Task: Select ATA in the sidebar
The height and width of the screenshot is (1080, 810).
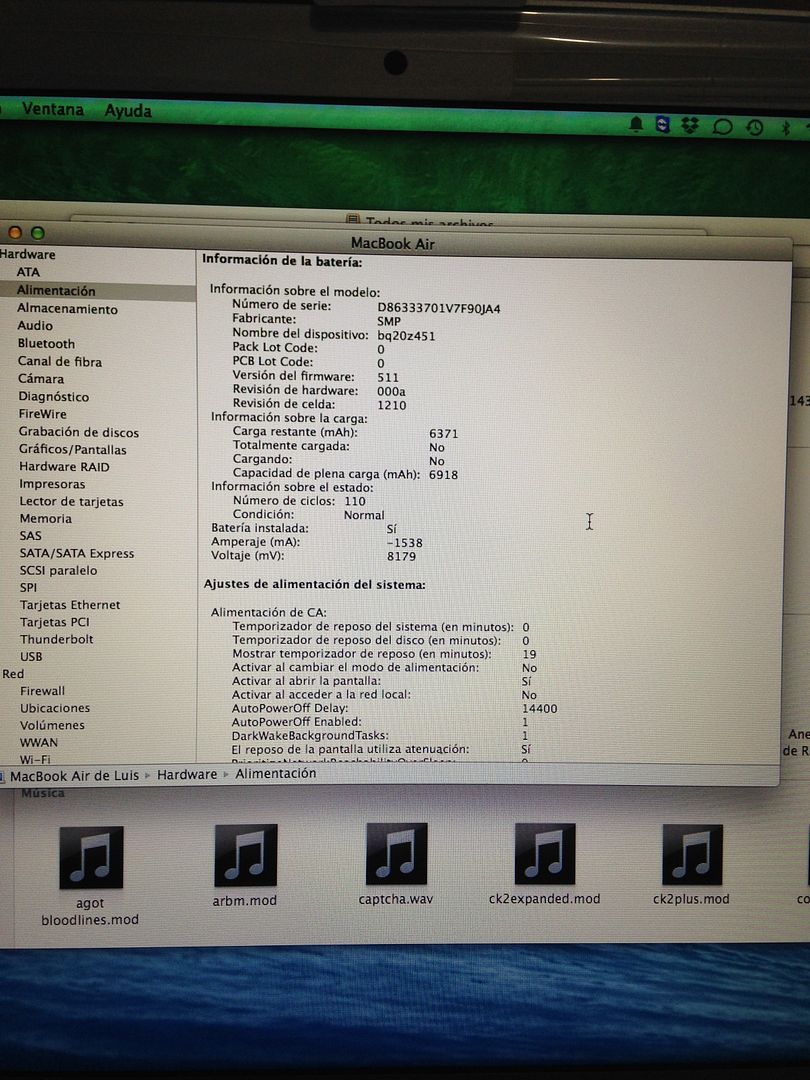Action: [28, 272]
